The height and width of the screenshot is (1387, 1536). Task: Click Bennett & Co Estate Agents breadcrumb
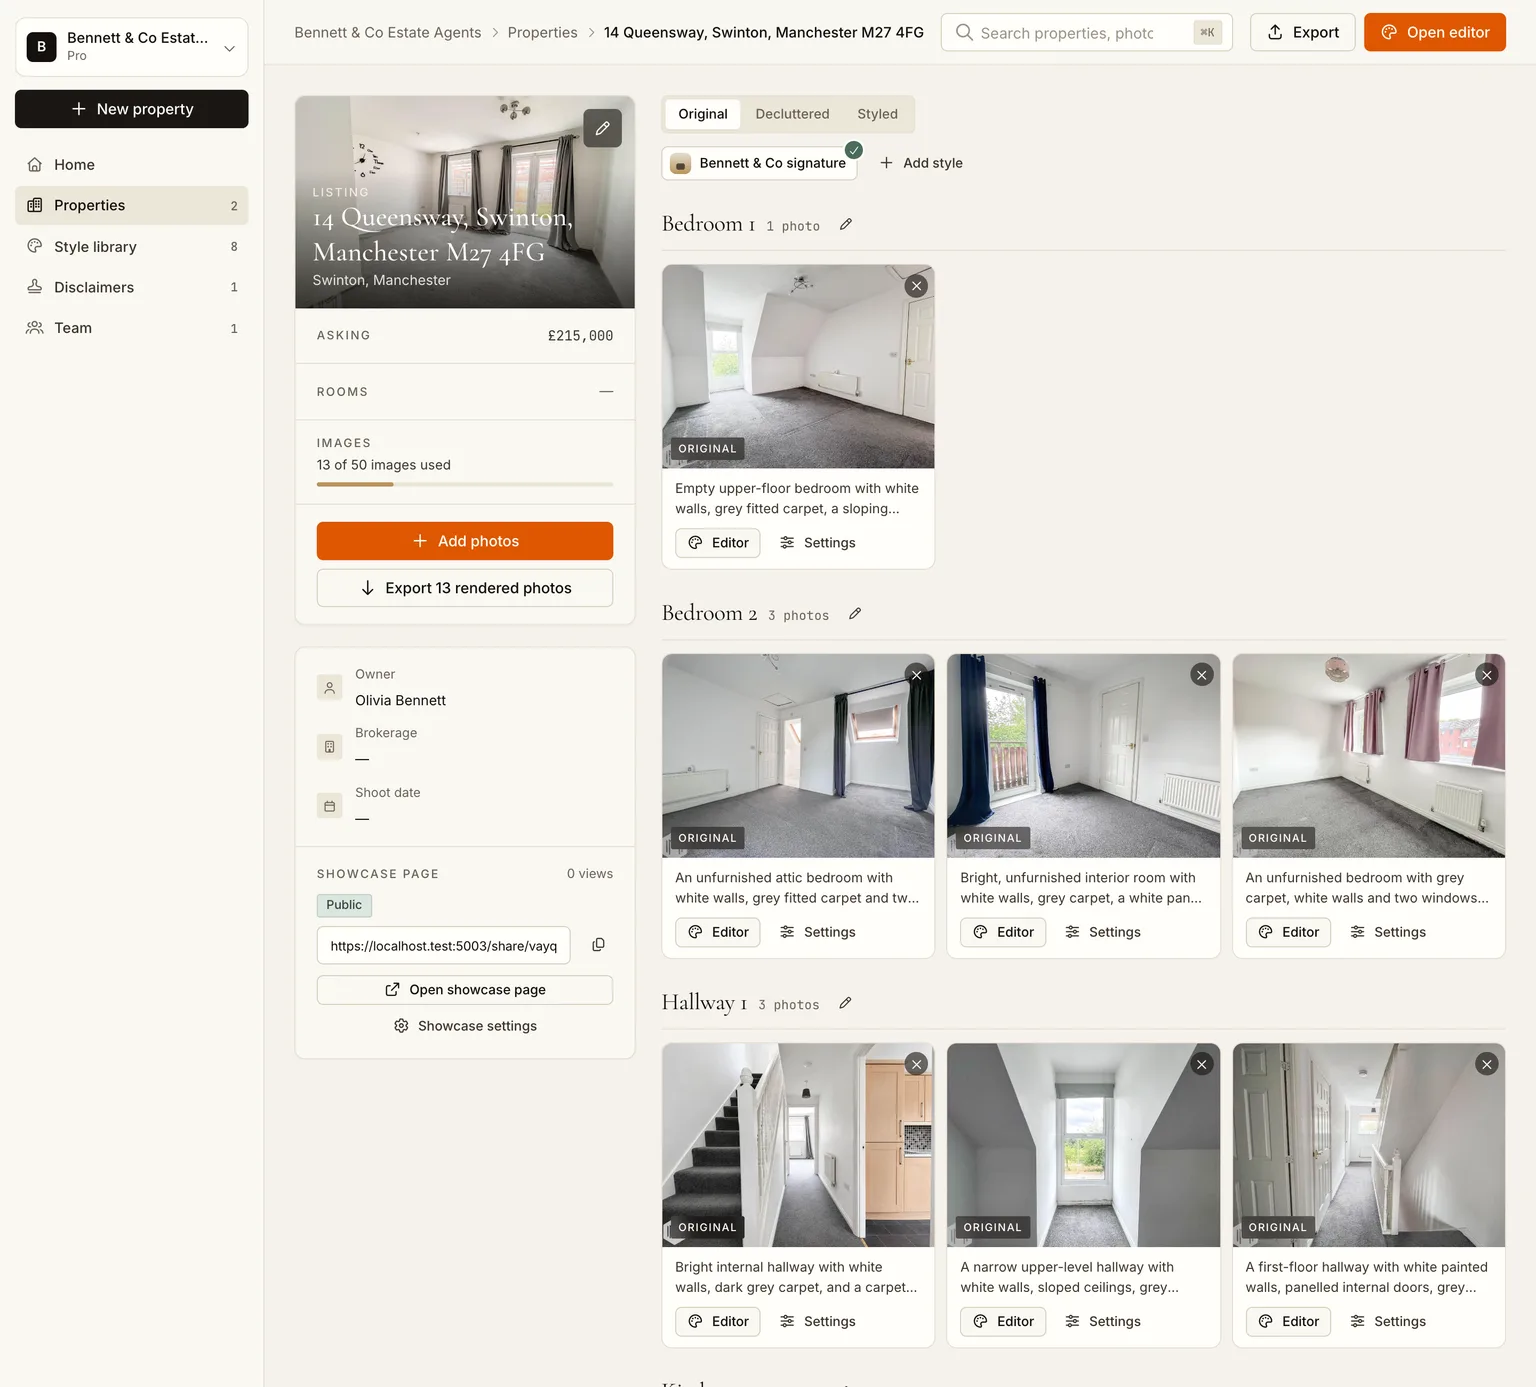[388, 32]
